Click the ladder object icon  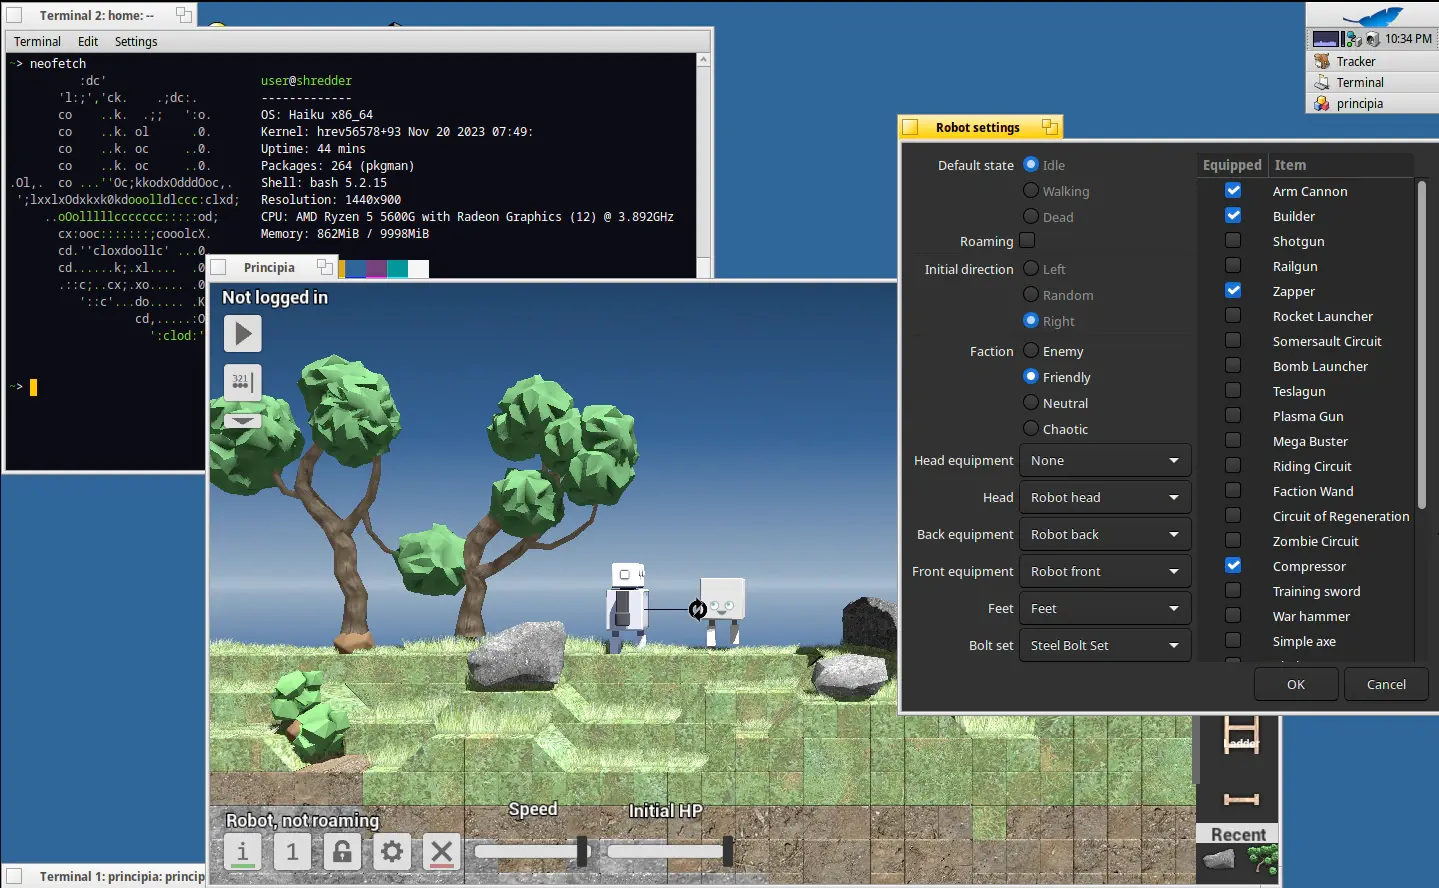[1241, 735]
